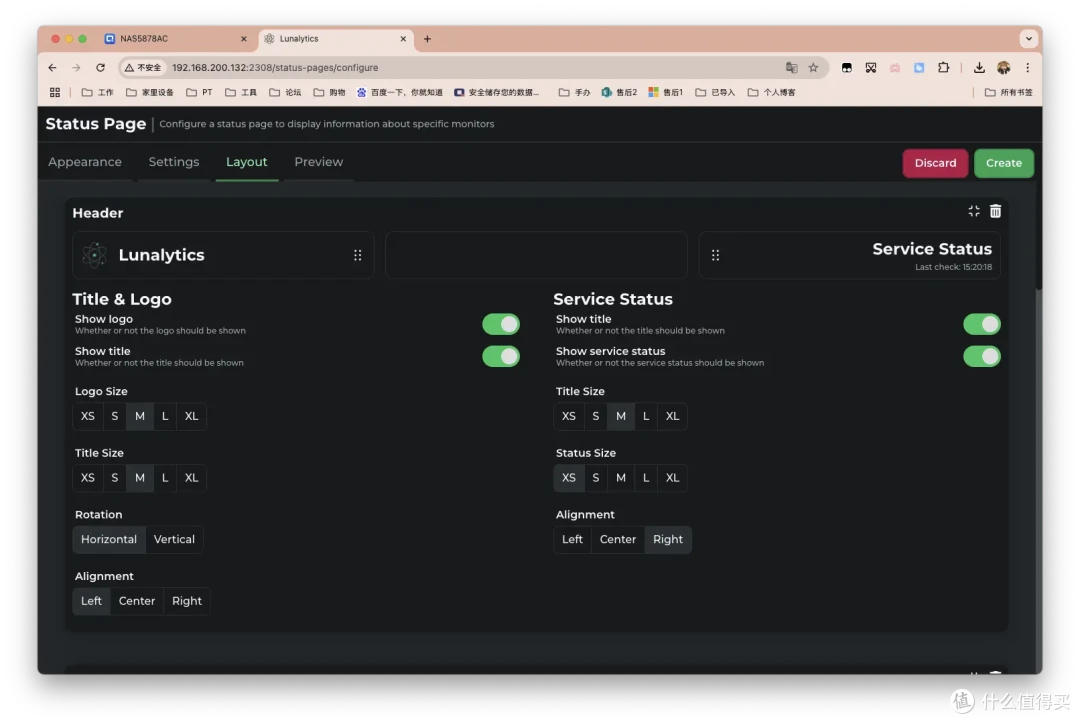1080x724 pixels.
Task: Set Title & Logo alignment to Right
Action: [187, 601]
